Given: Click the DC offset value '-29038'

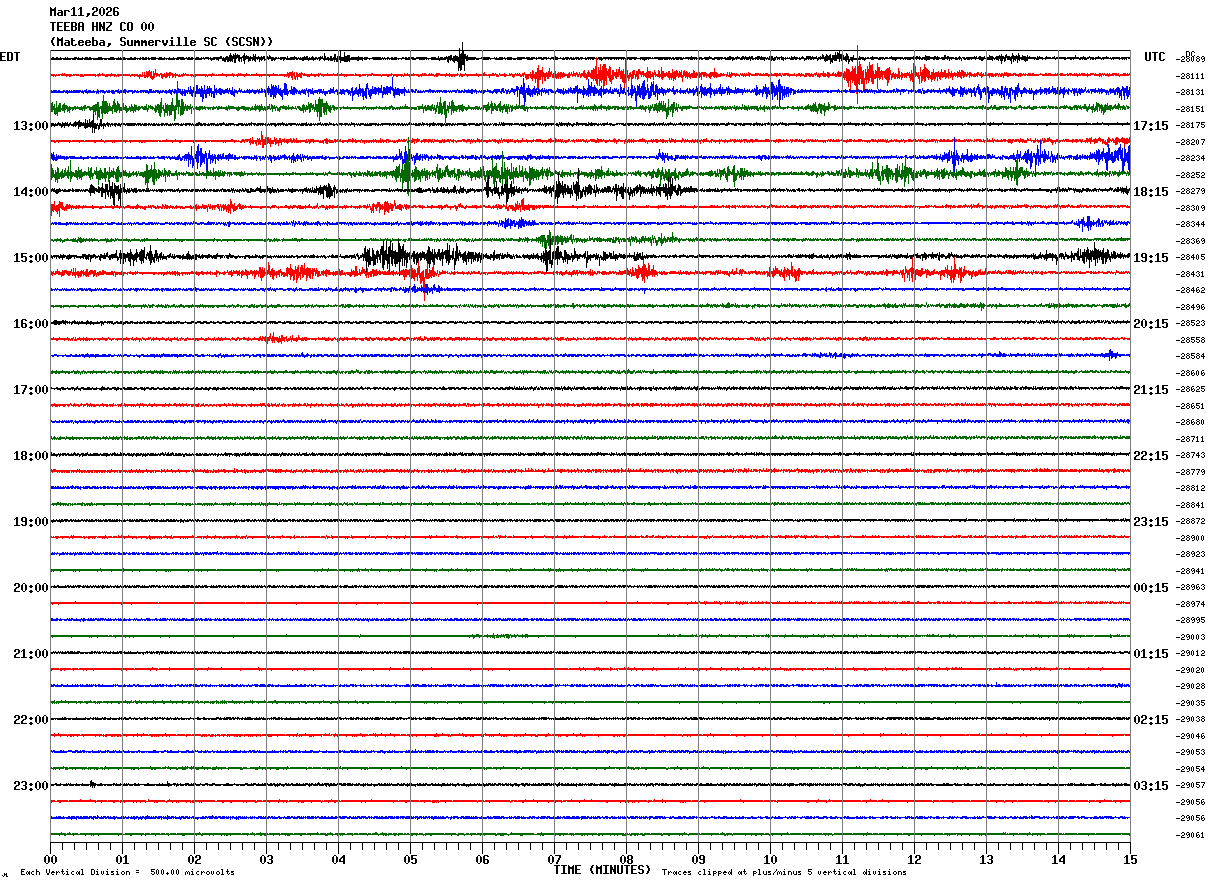Looking at the screenshot, I should pos(1191,719).
